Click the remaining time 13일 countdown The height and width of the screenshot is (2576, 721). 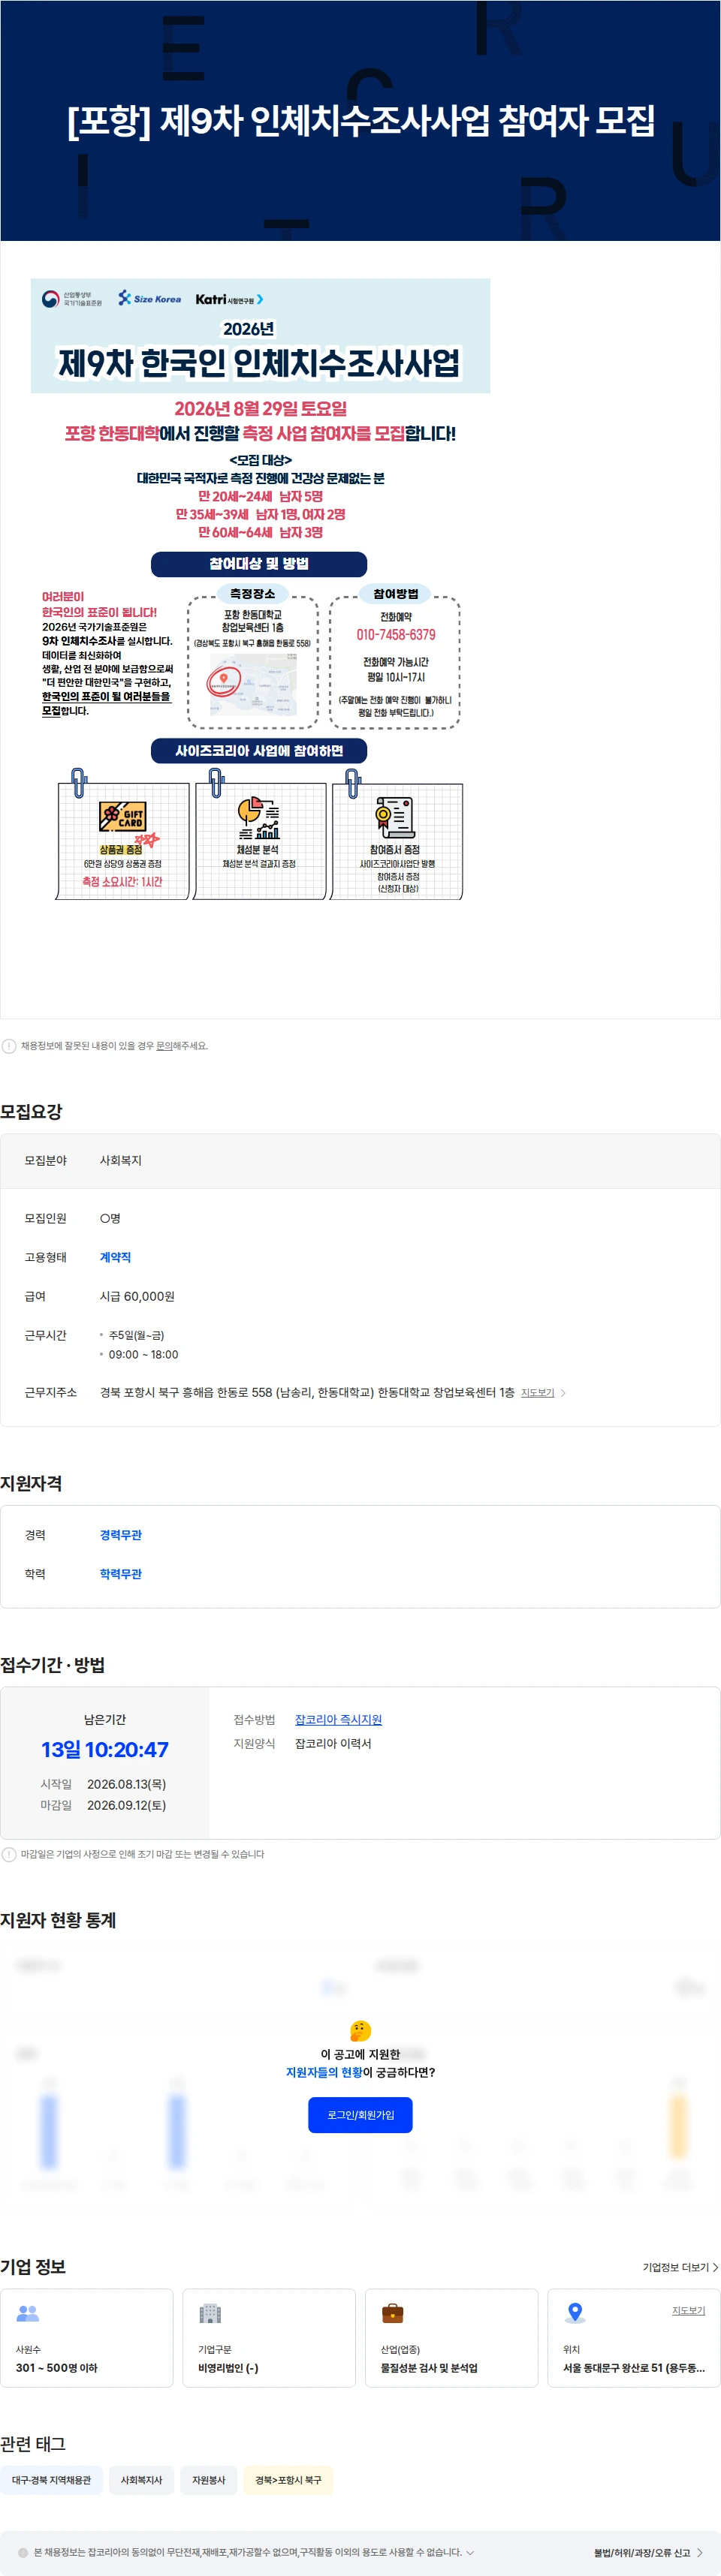(x=105, y=1749)
